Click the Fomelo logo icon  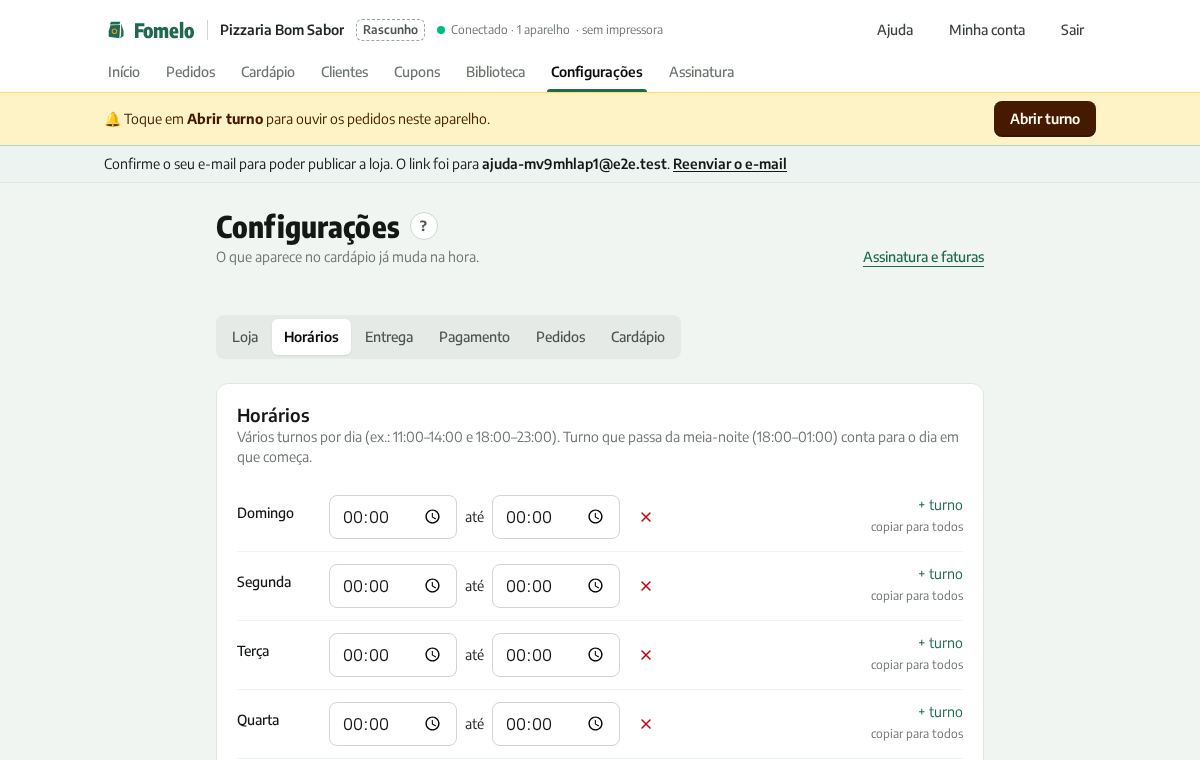[116, 30]
